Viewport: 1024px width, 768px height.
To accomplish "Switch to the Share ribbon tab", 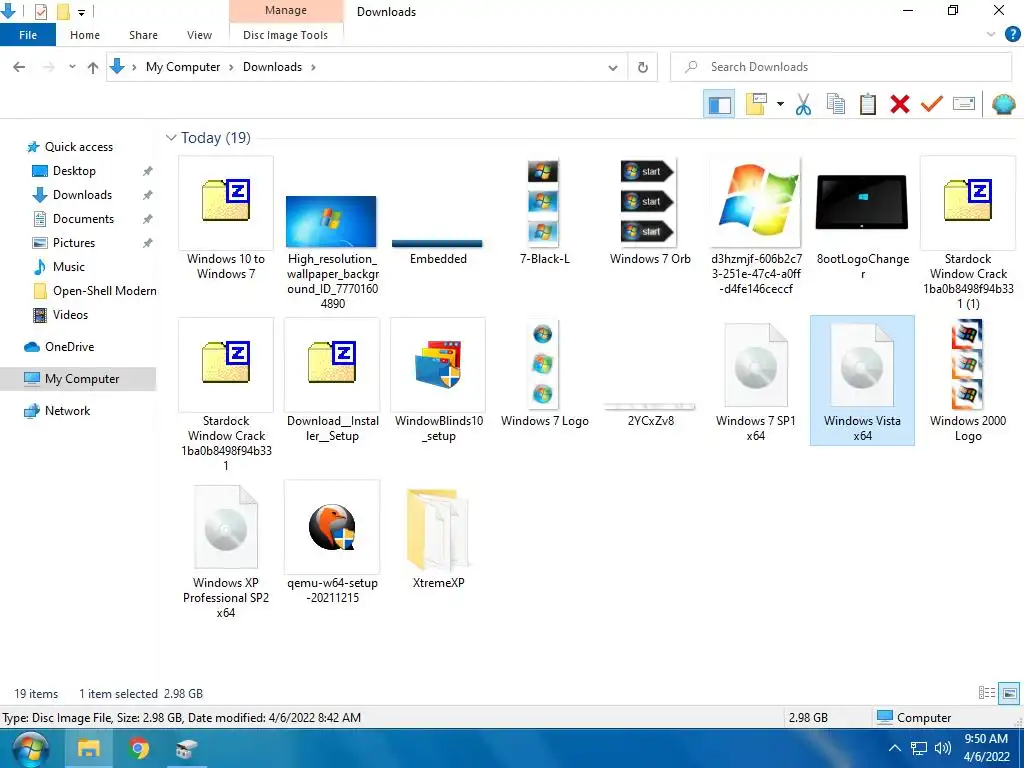I will 143,35.
